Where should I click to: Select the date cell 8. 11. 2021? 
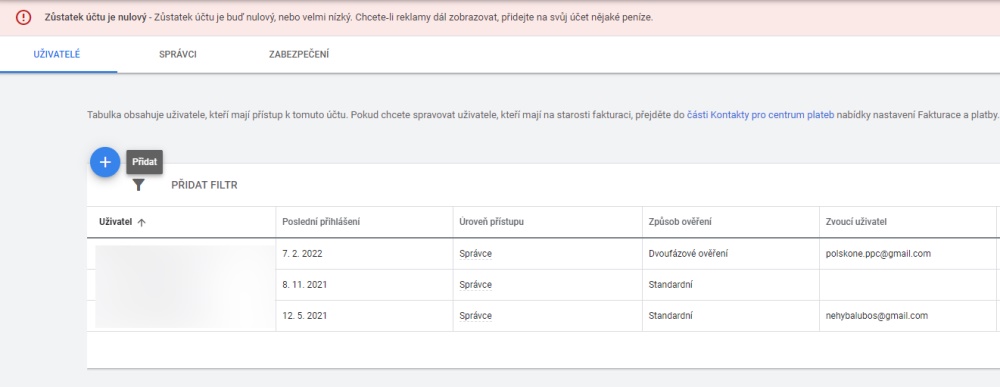(x=305, y=285)
